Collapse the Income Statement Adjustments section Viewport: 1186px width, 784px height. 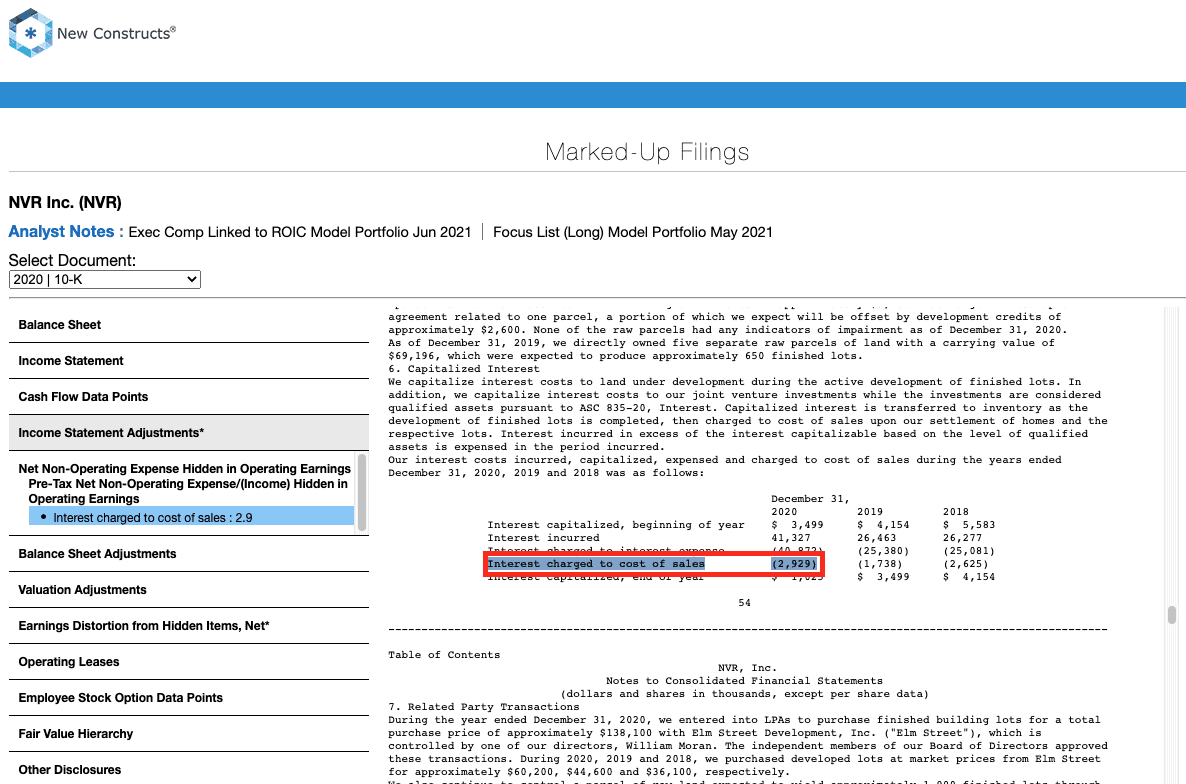(188, 433)
